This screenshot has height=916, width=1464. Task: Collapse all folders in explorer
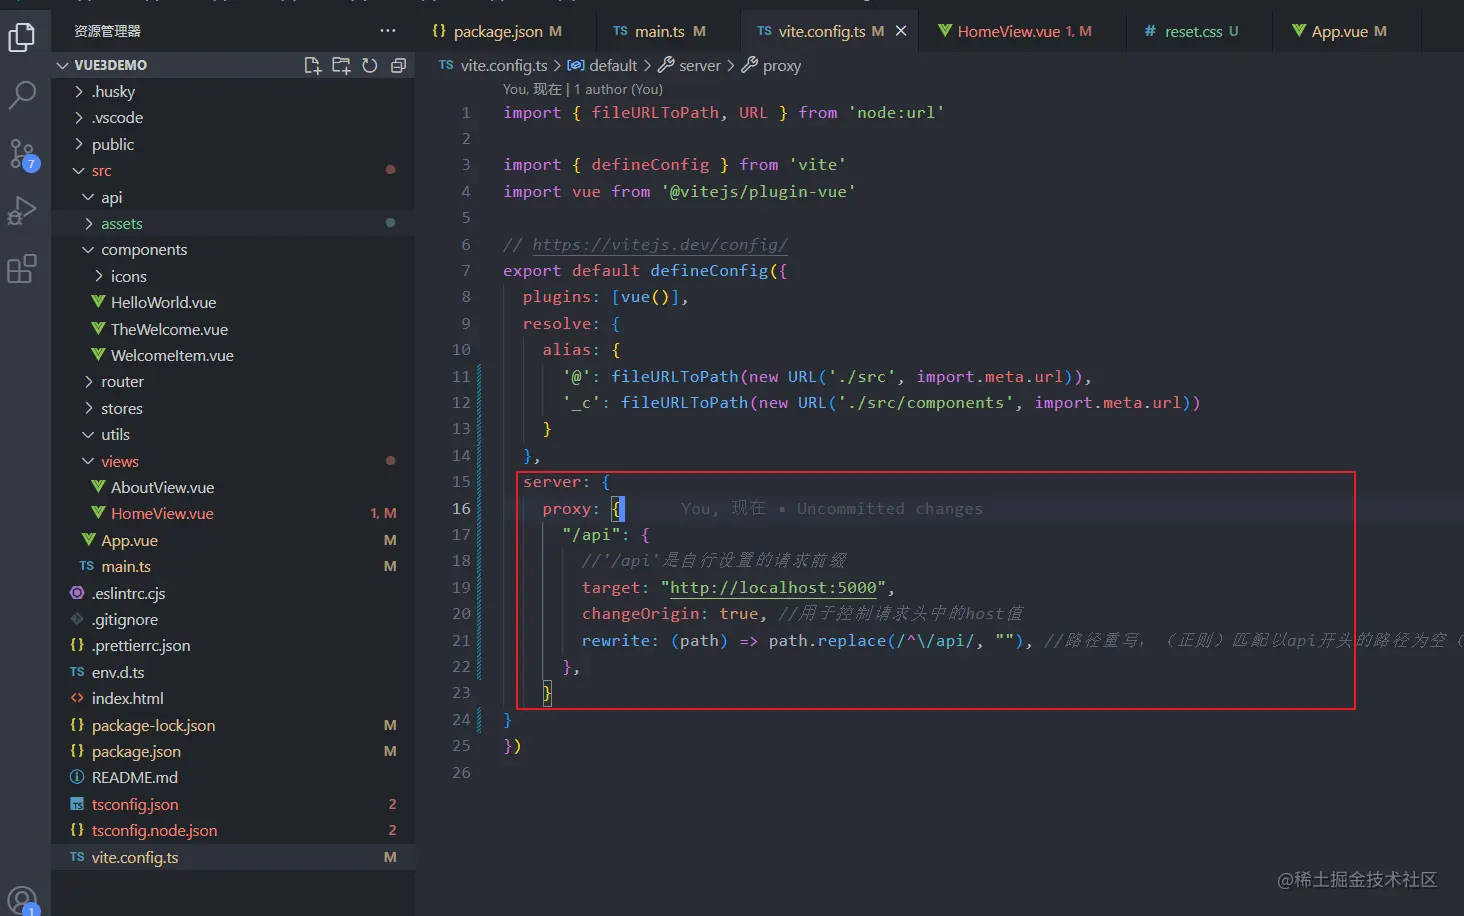coord(398,65)
